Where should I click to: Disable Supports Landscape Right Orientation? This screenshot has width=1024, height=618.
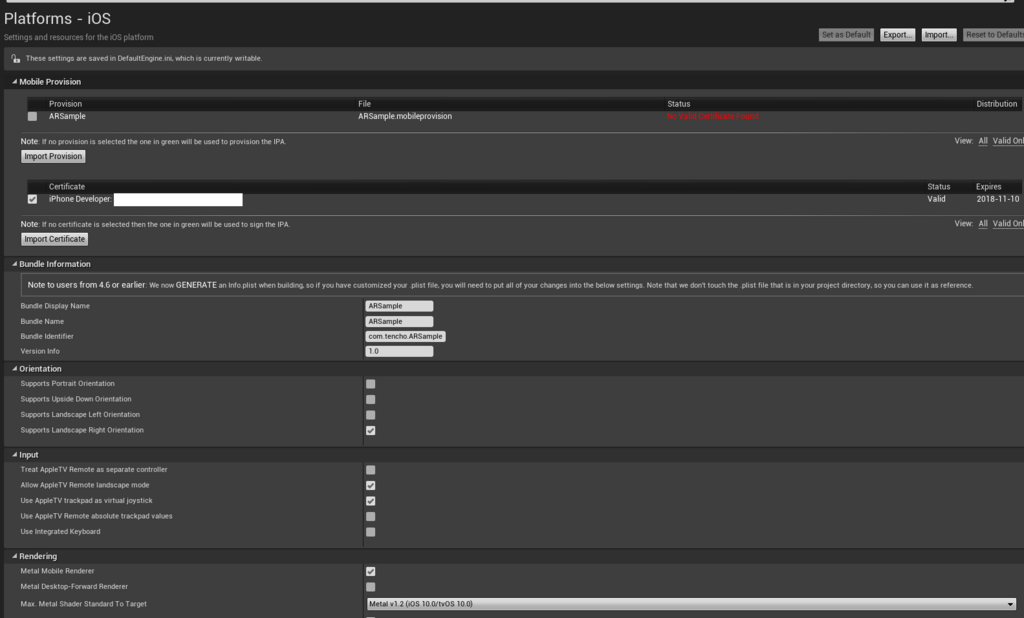click(370, 431)
